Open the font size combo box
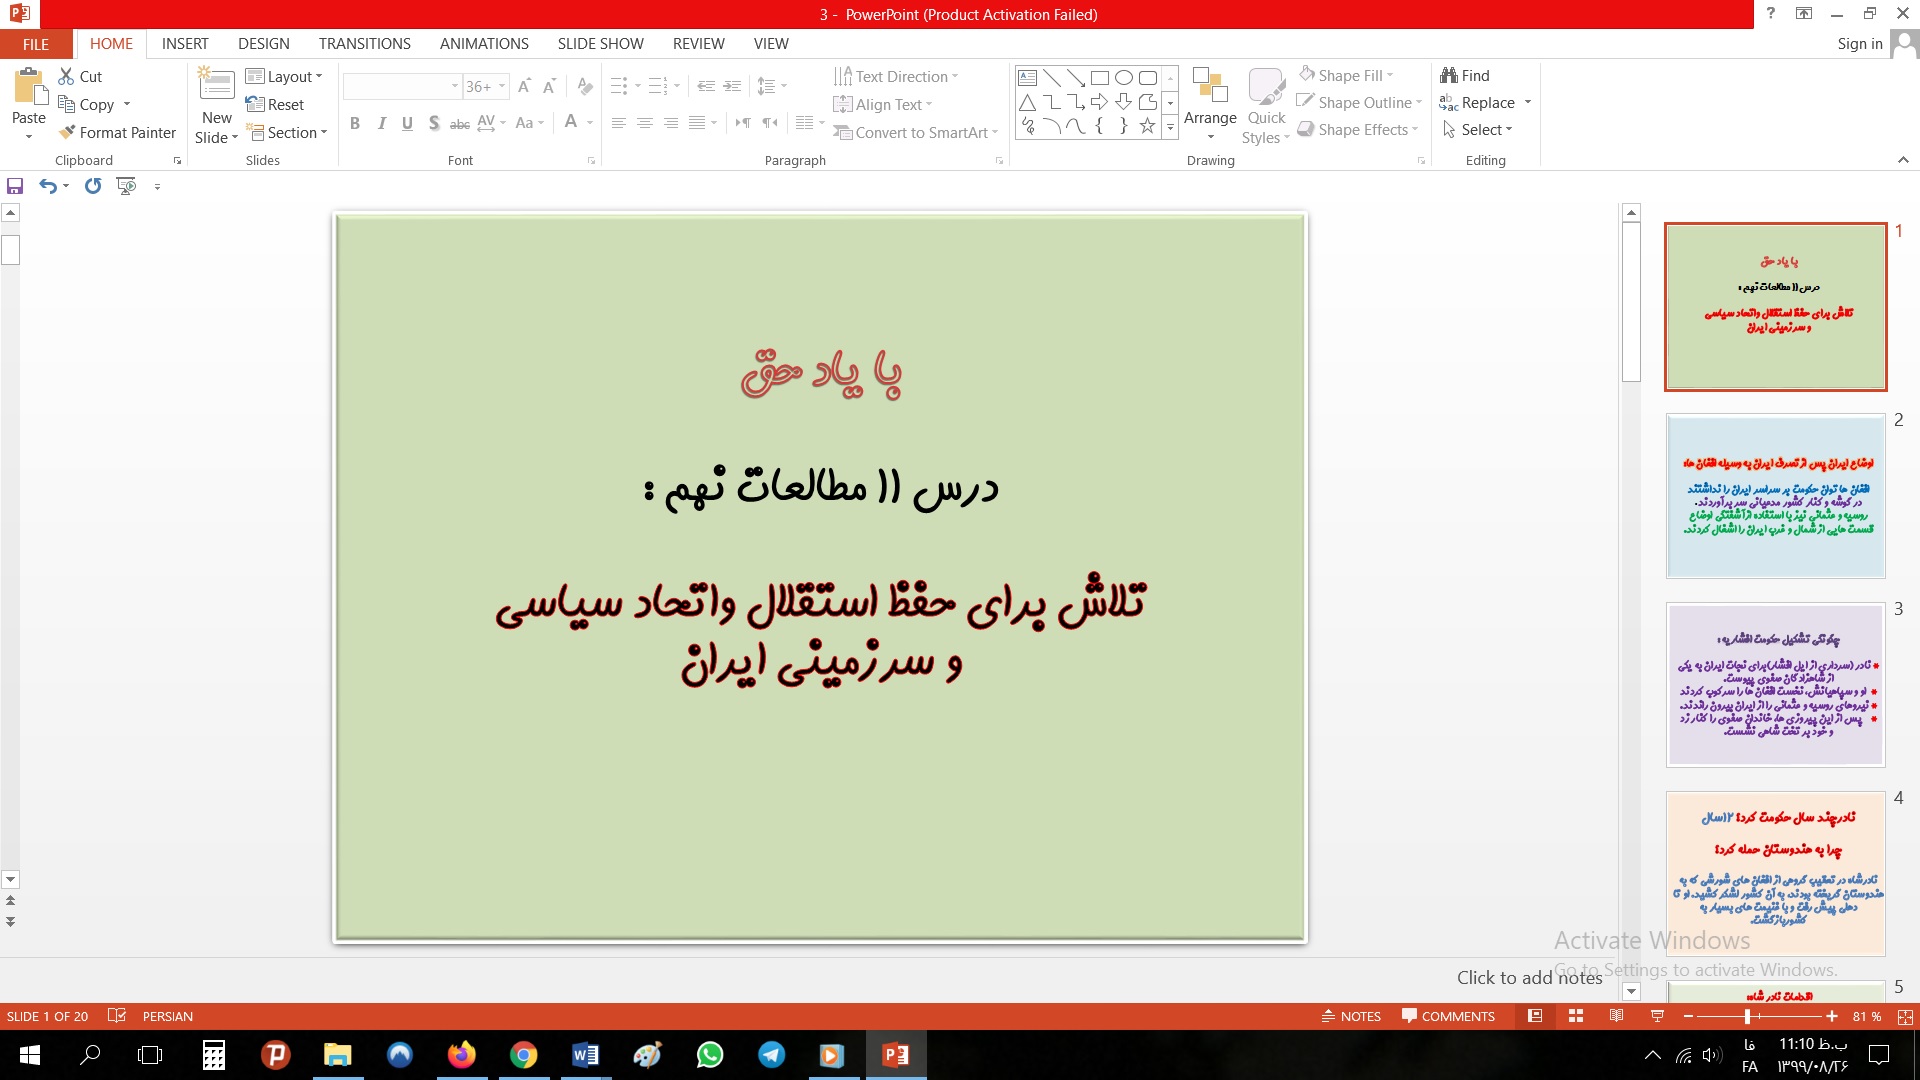 (486, 87)
